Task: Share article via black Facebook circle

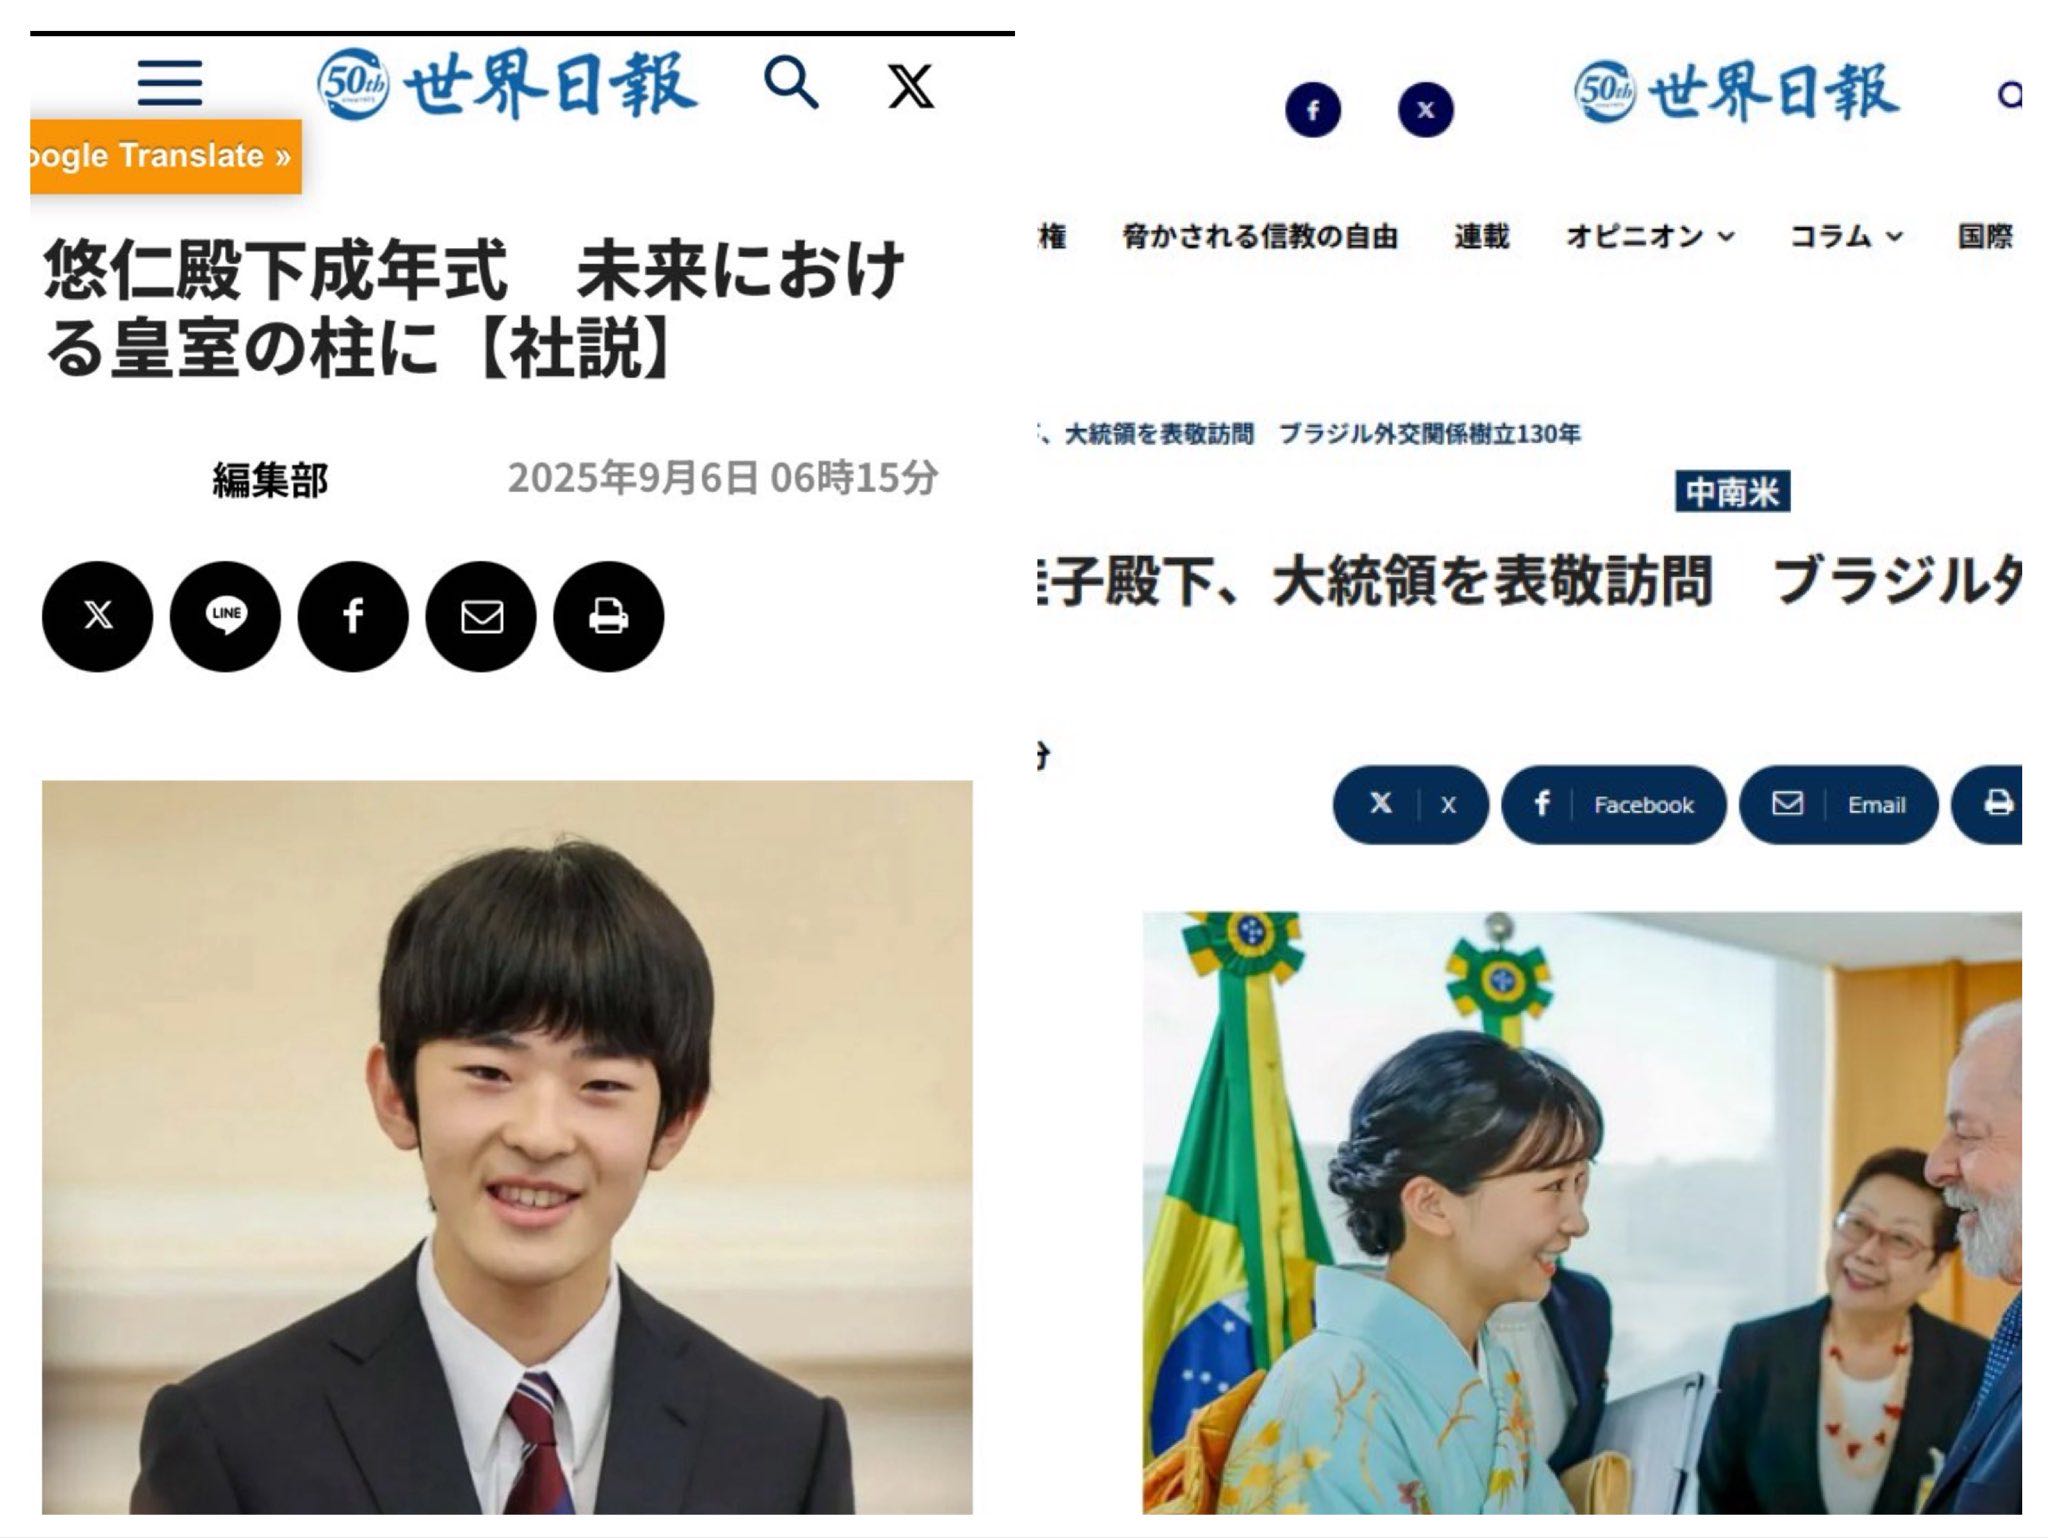Action: coord(353,616)
